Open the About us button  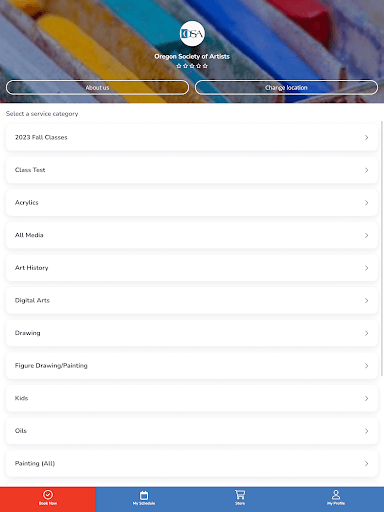pyautogui.click(x=97, y=87)
